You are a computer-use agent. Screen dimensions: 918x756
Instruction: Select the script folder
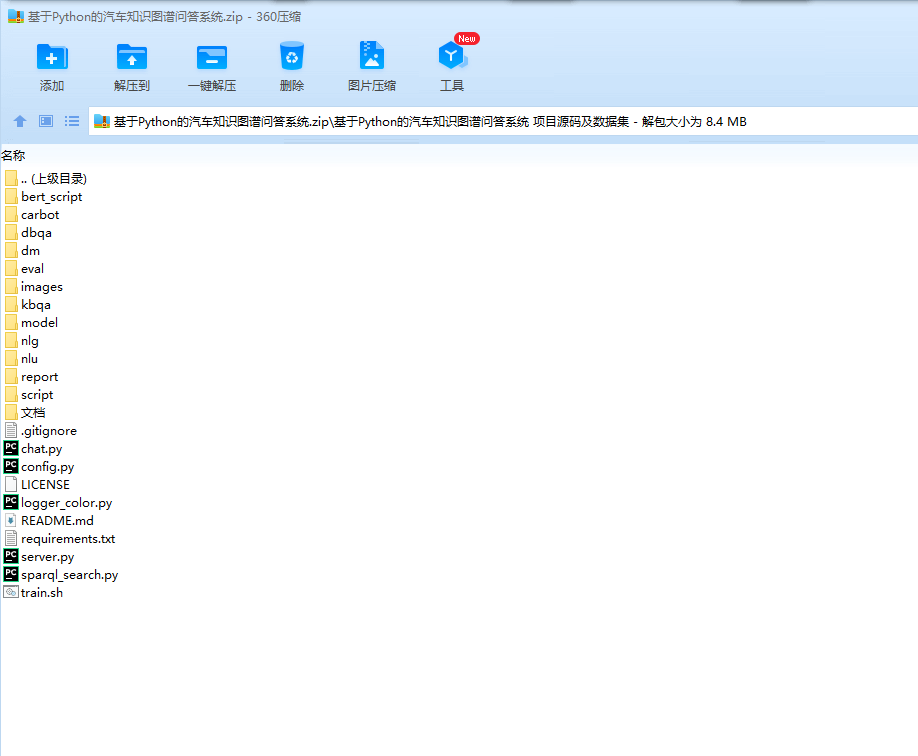tap(29, 395)
